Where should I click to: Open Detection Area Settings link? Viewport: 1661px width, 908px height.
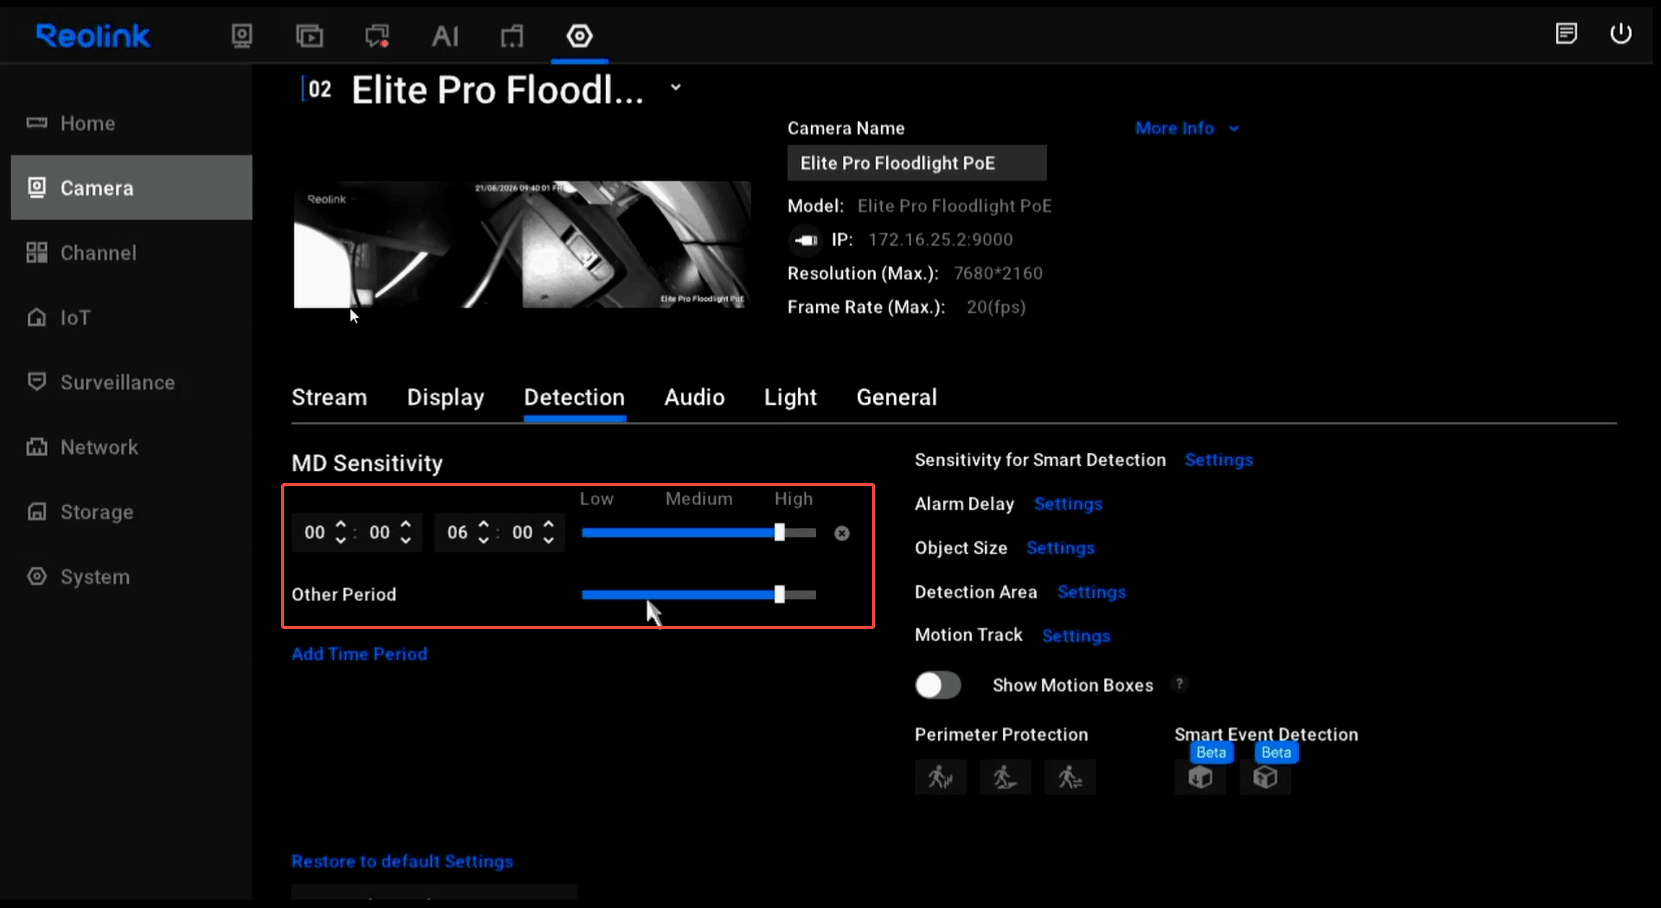(1091, 592)
